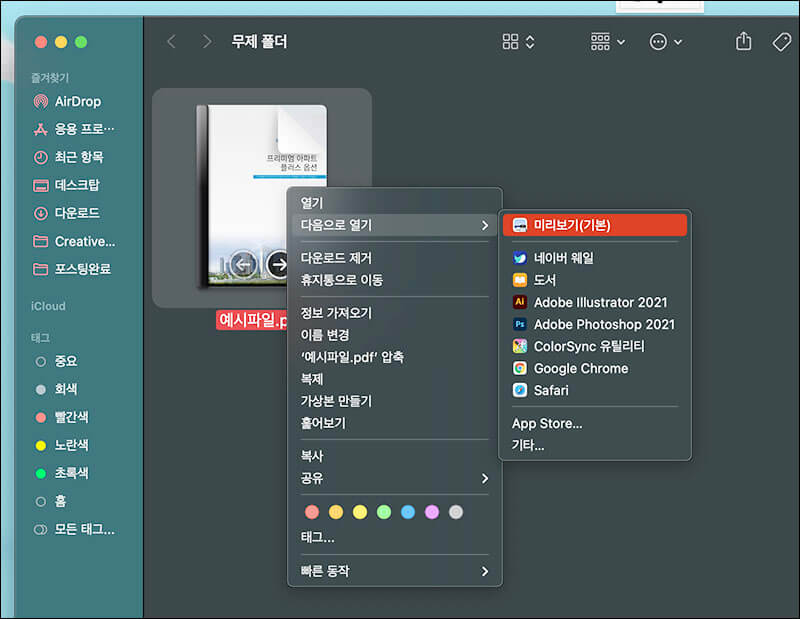Pick the red tag color swatch
800x619 pixels.
click(312, 511)
